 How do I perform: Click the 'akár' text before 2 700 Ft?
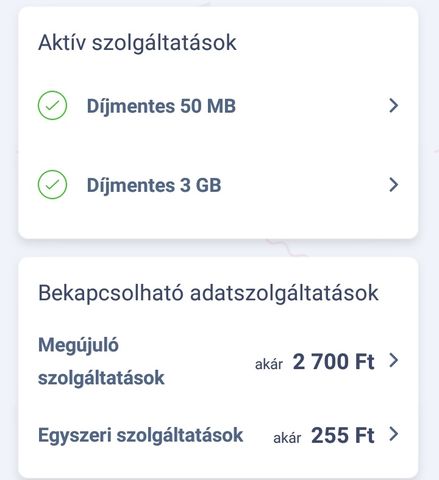[x=269, y=364]
